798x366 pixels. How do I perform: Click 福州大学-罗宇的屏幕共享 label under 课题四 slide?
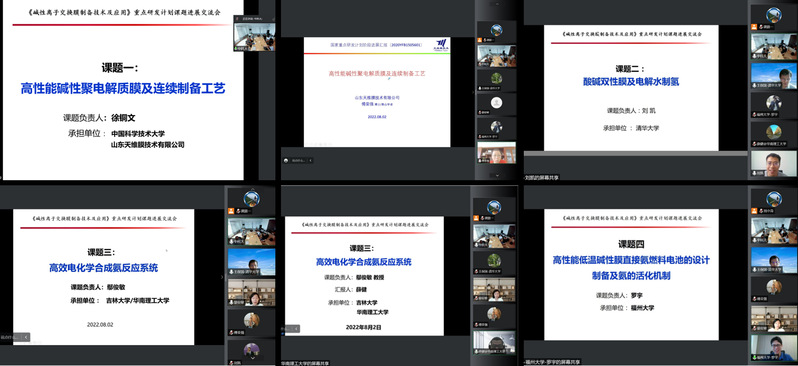553,362
